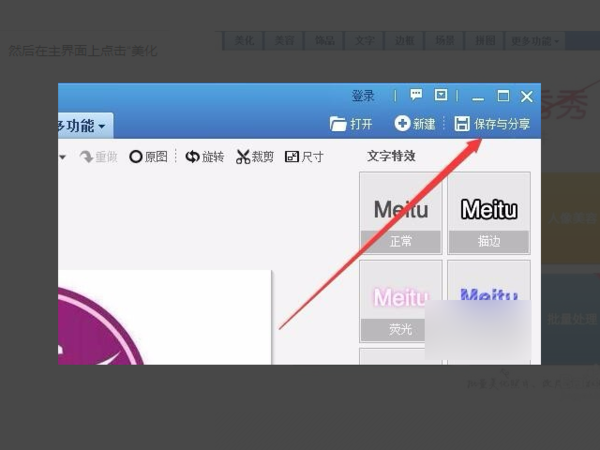The width and height of the screenshot is (600, 450).
Task: Click 人像美容 in background window
Action: (572, 218)
